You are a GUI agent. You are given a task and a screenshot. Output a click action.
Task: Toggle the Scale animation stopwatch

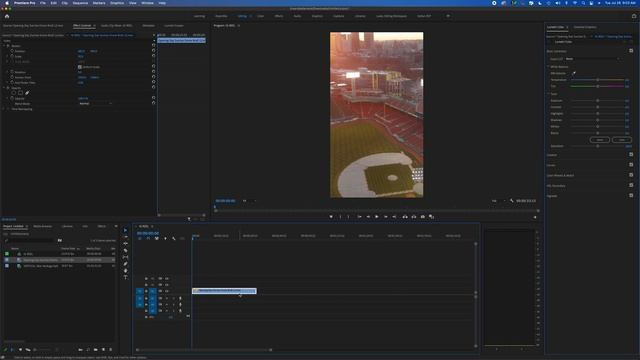tap(12, 56)
